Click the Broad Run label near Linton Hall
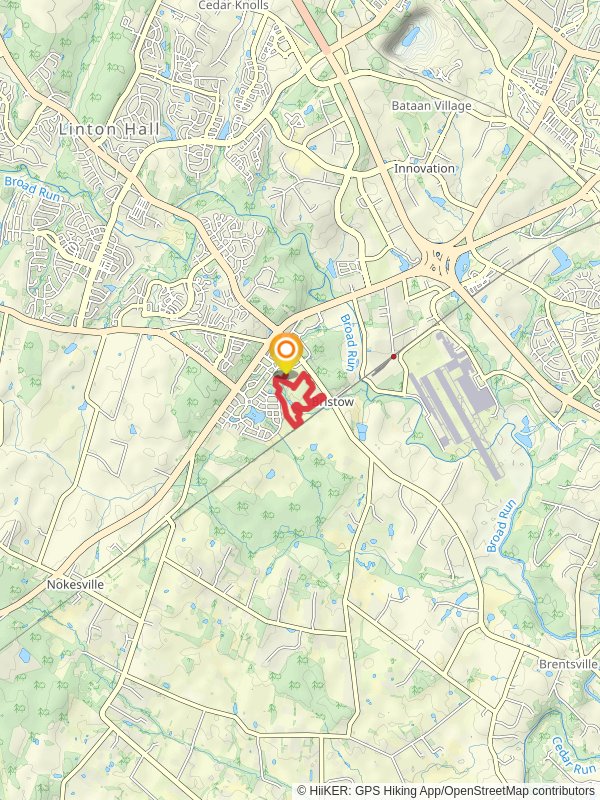This screenshot has width=600, height=800. coord(32,189)
